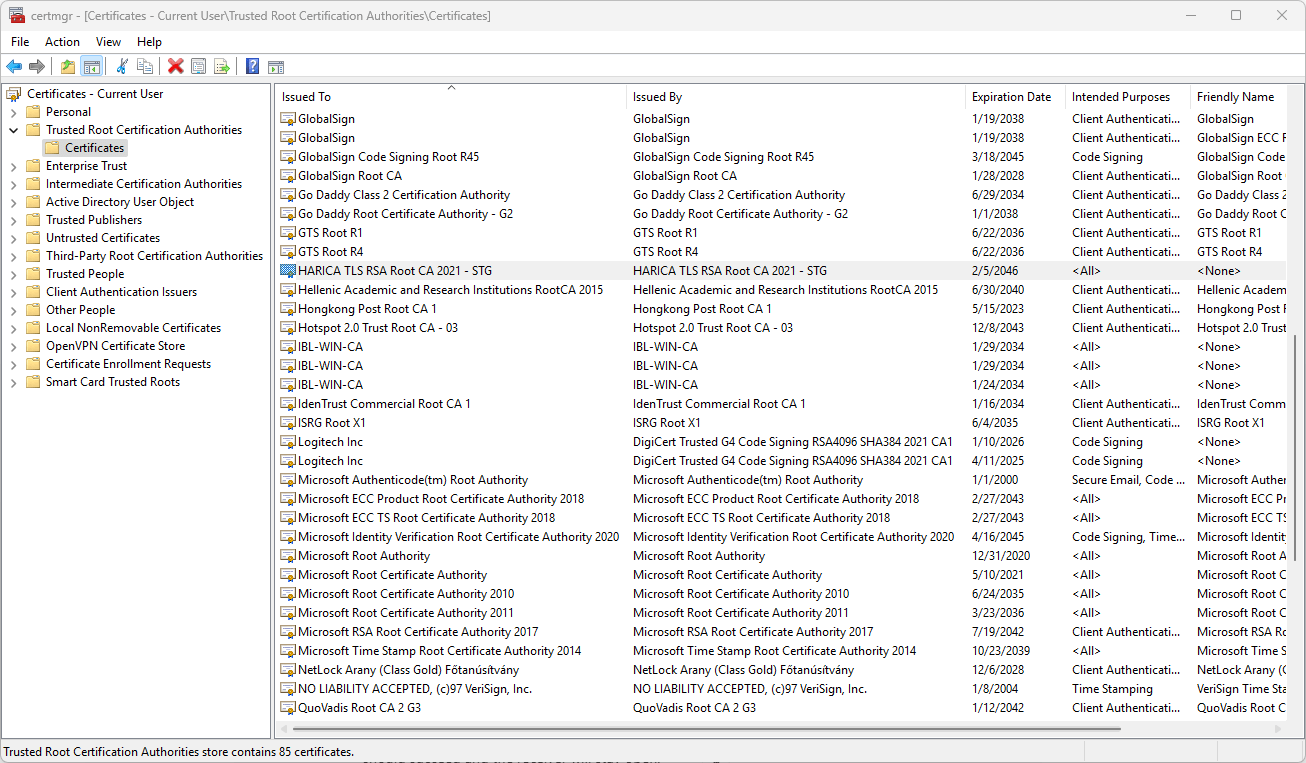Sort by Expiration Date column header
The image size is (1306, 763).
point(1015,97)
